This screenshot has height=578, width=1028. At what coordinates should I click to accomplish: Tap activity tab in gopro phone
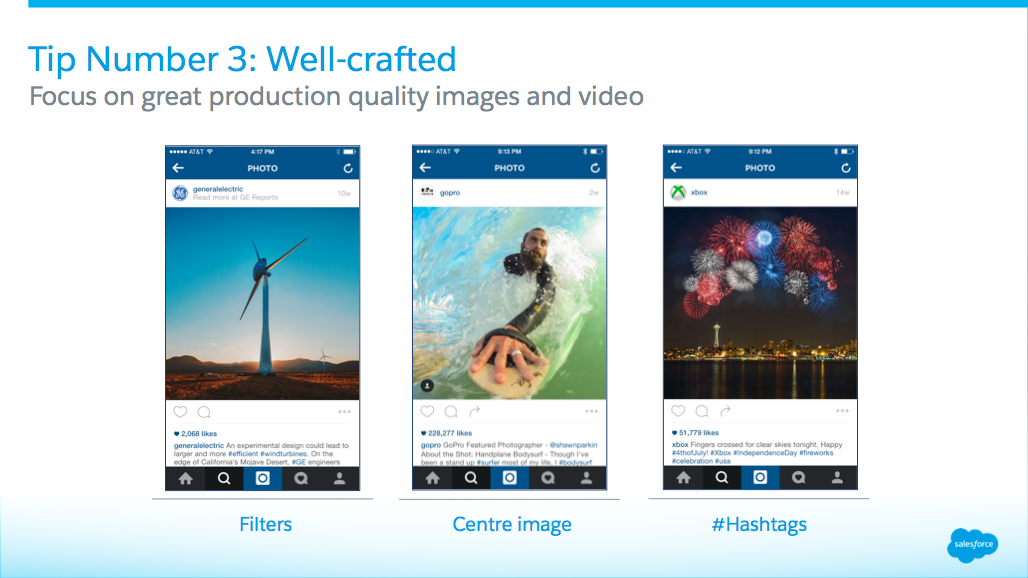[x=548, y=478]
